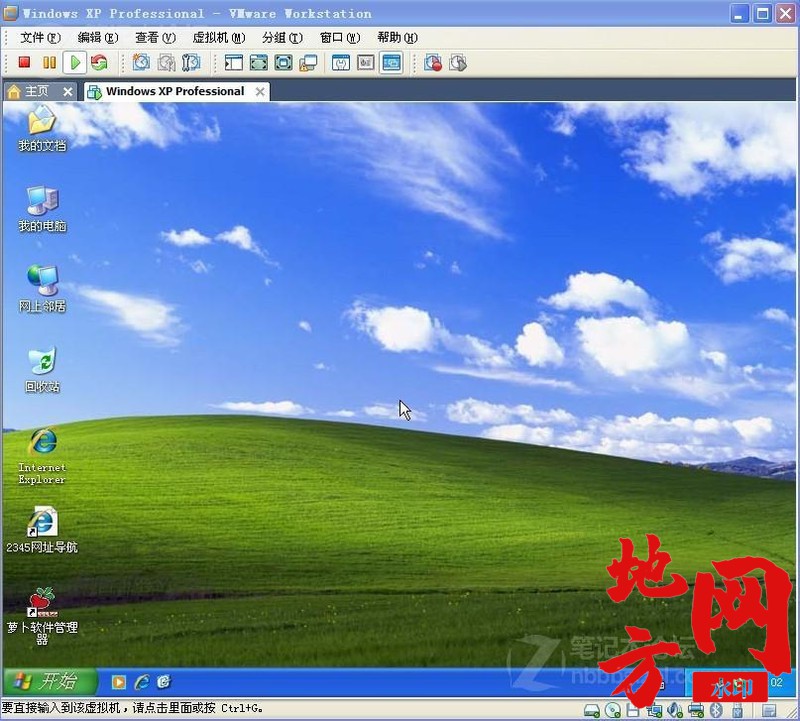Click the printer device status icon
The width and height of the screenshot is (800, 721).
click(696, 710)
